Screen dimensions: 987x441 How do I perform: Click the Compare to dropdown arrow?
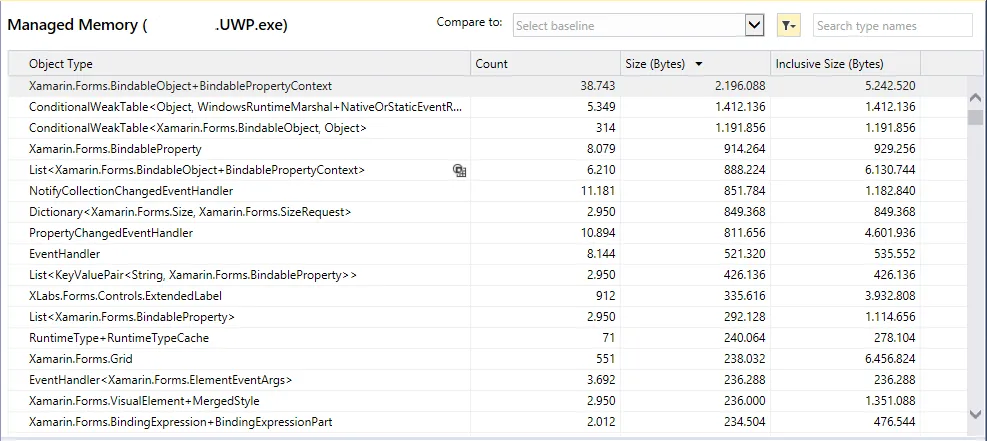click(x=755, y=25)
